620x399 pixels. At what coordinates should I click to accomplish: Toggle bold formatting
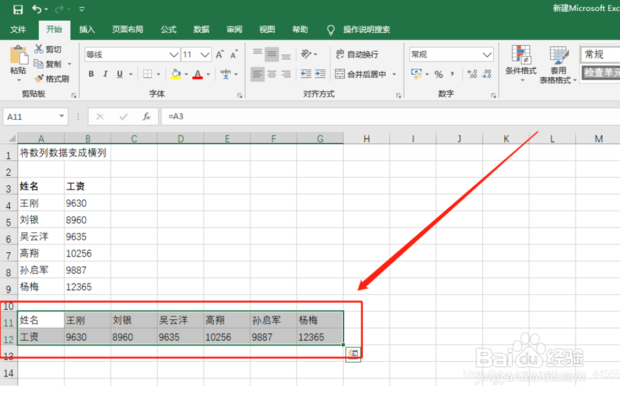[x=91, y=74]
